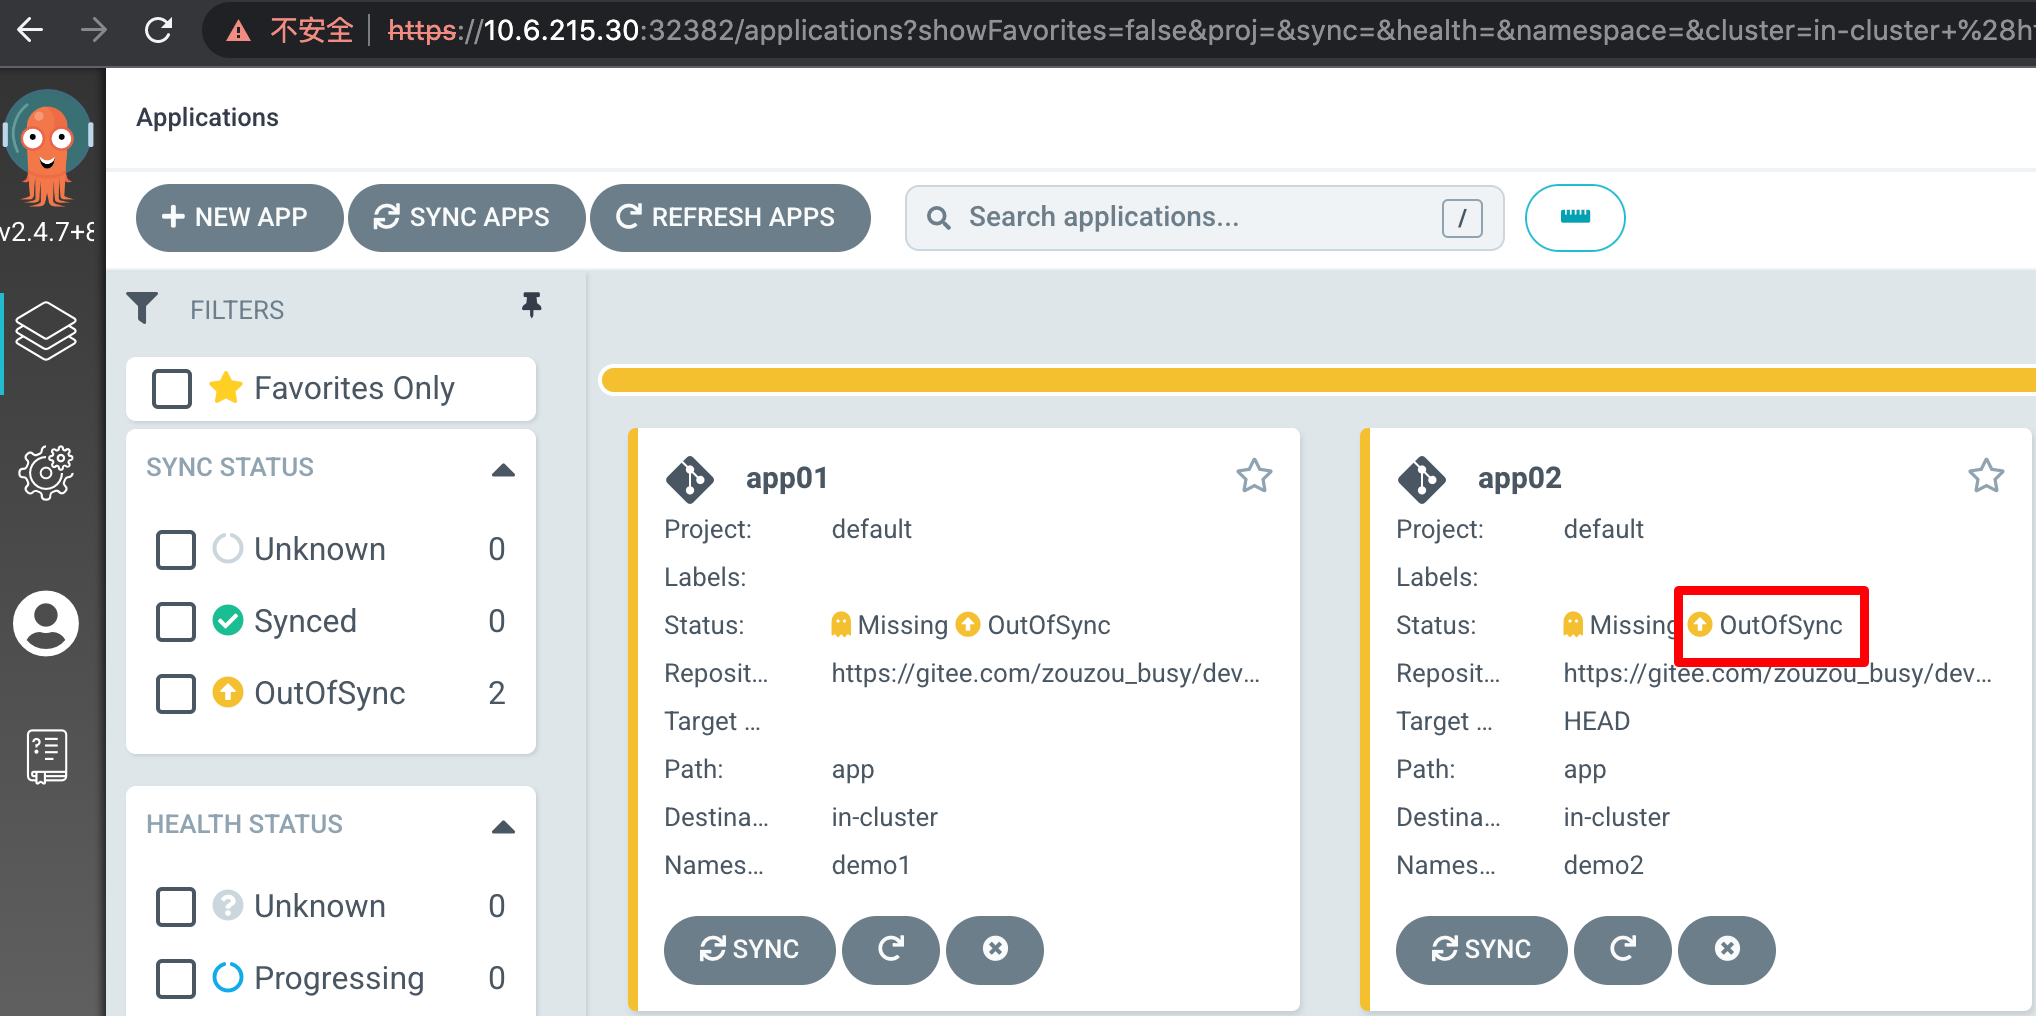Click app02 target revision HEAD
Viewport: 2036px width, 1016px height.
[x=1597, y=721]
